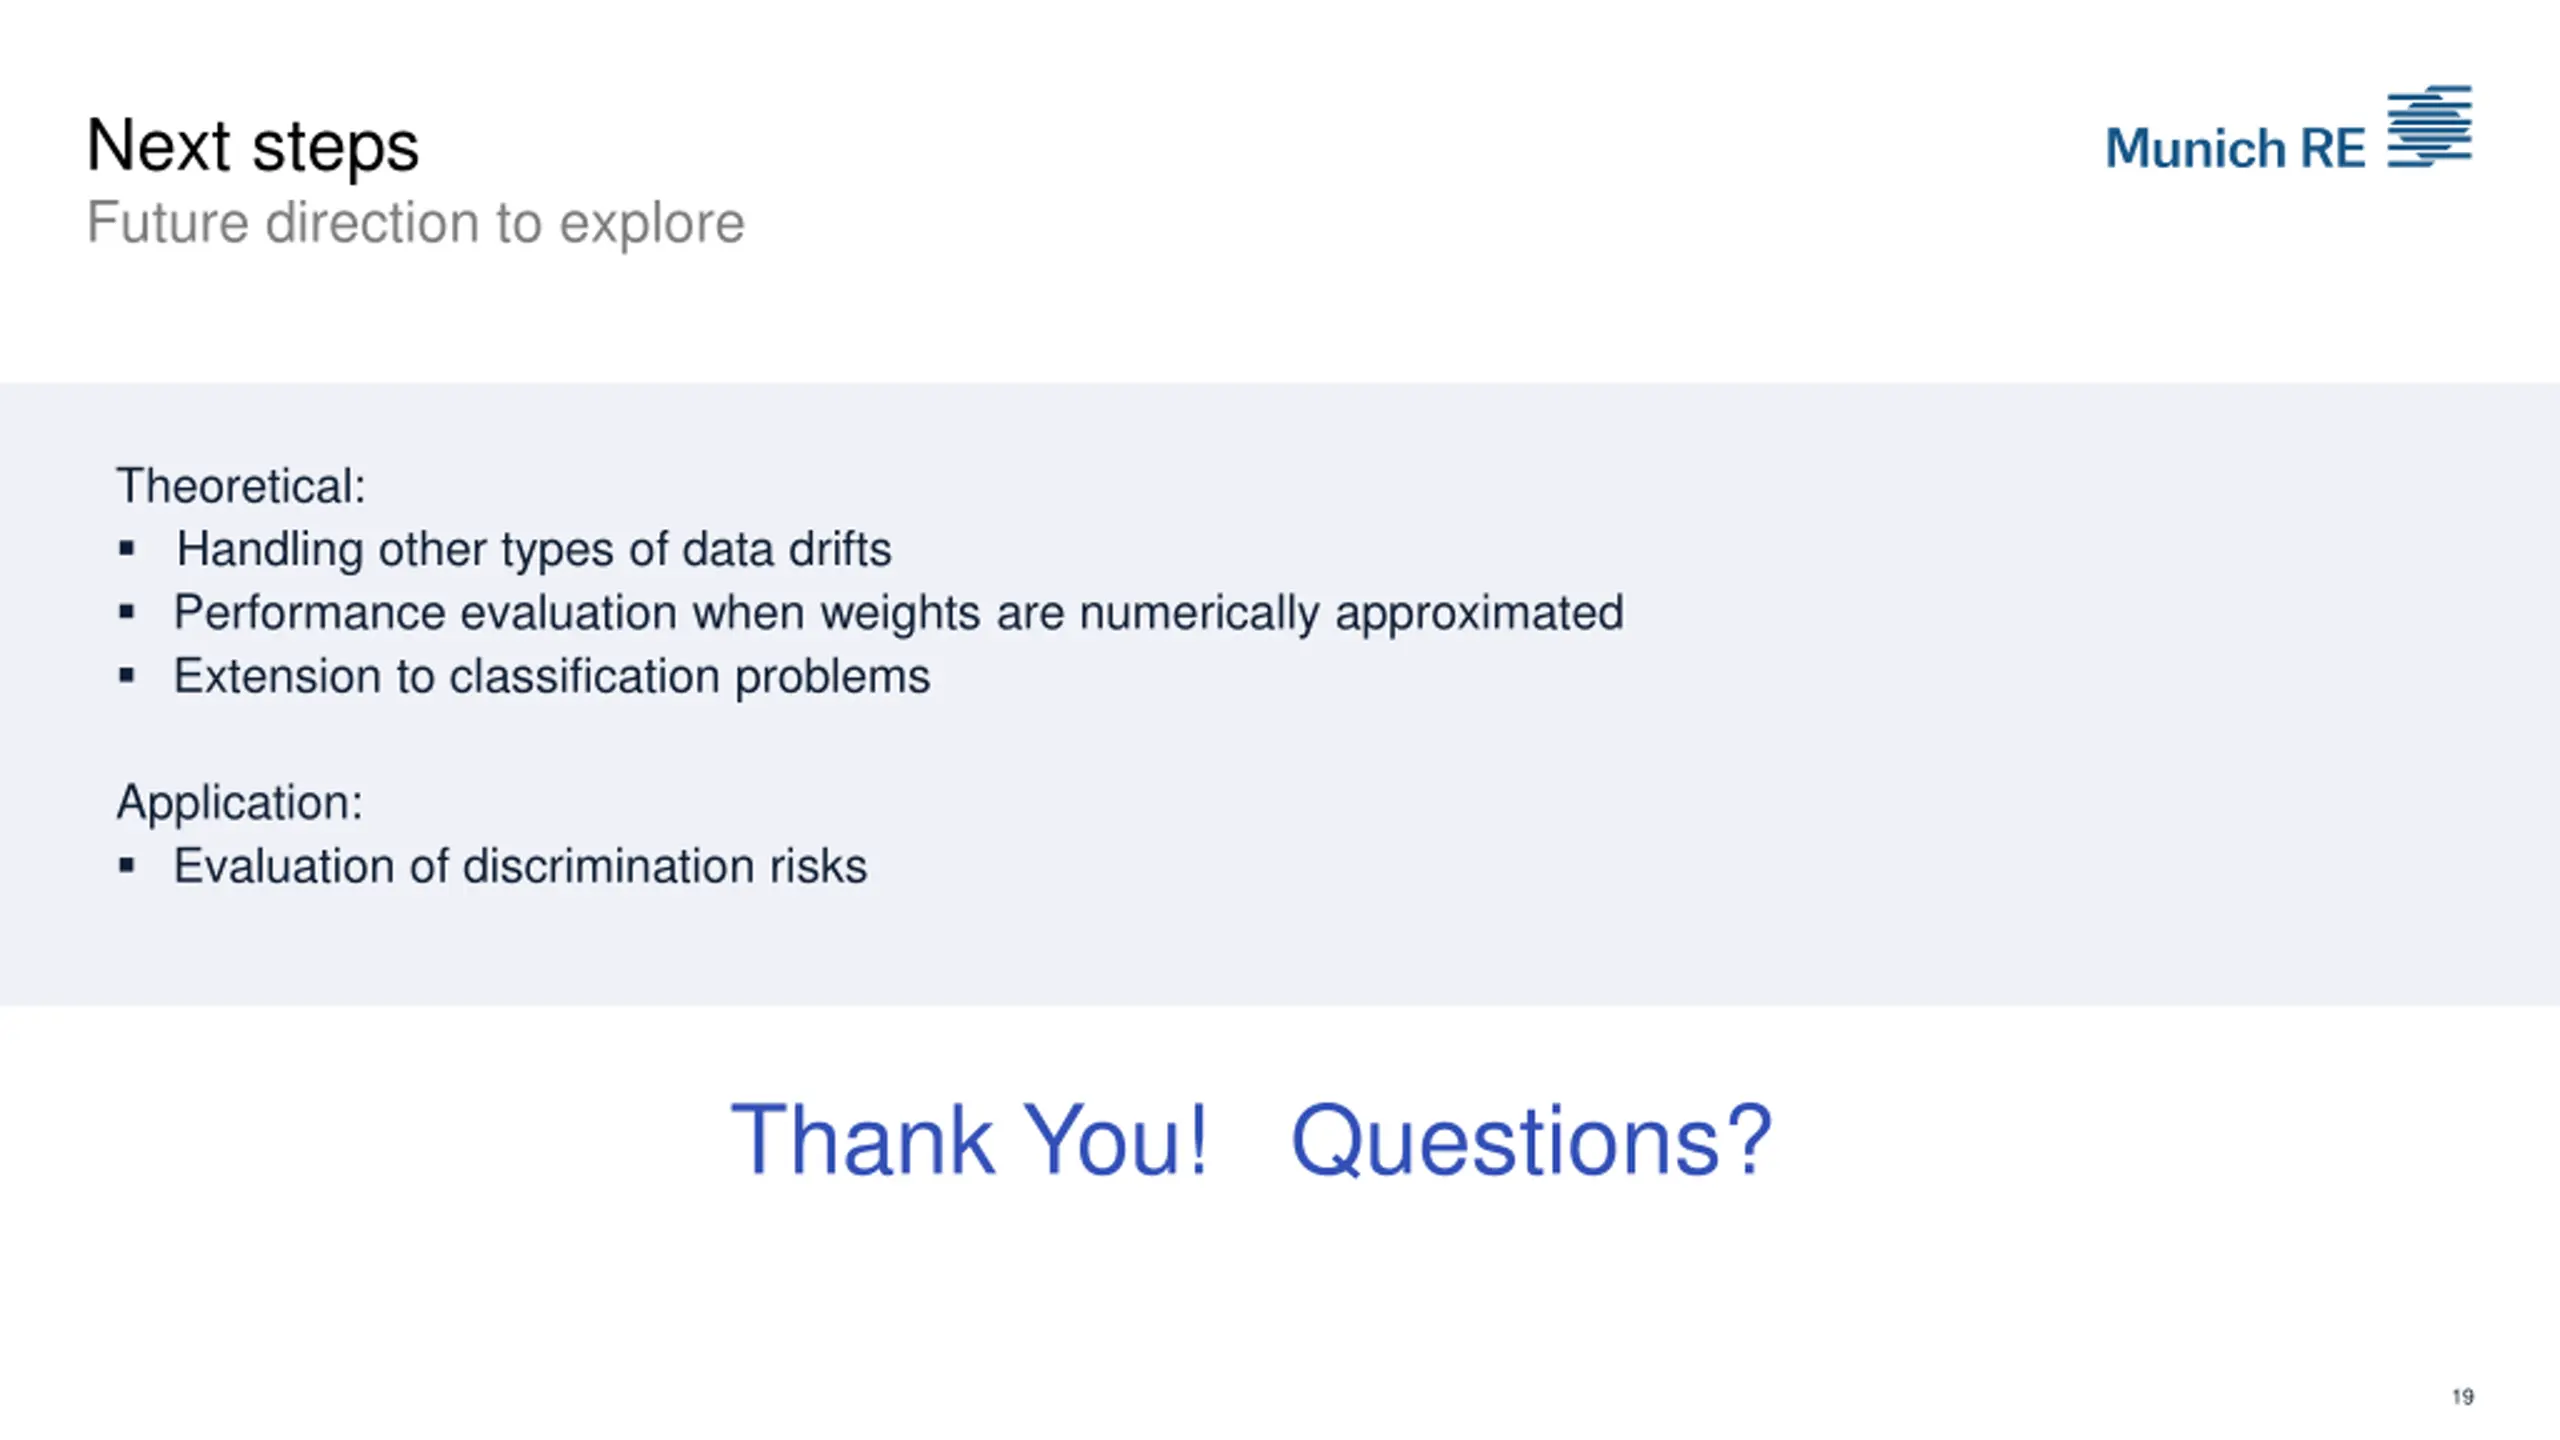This screenshot has width=2560, height=1440.
Task: Select the 'Performance evaluation when weights' line
Action: [899, 613]
